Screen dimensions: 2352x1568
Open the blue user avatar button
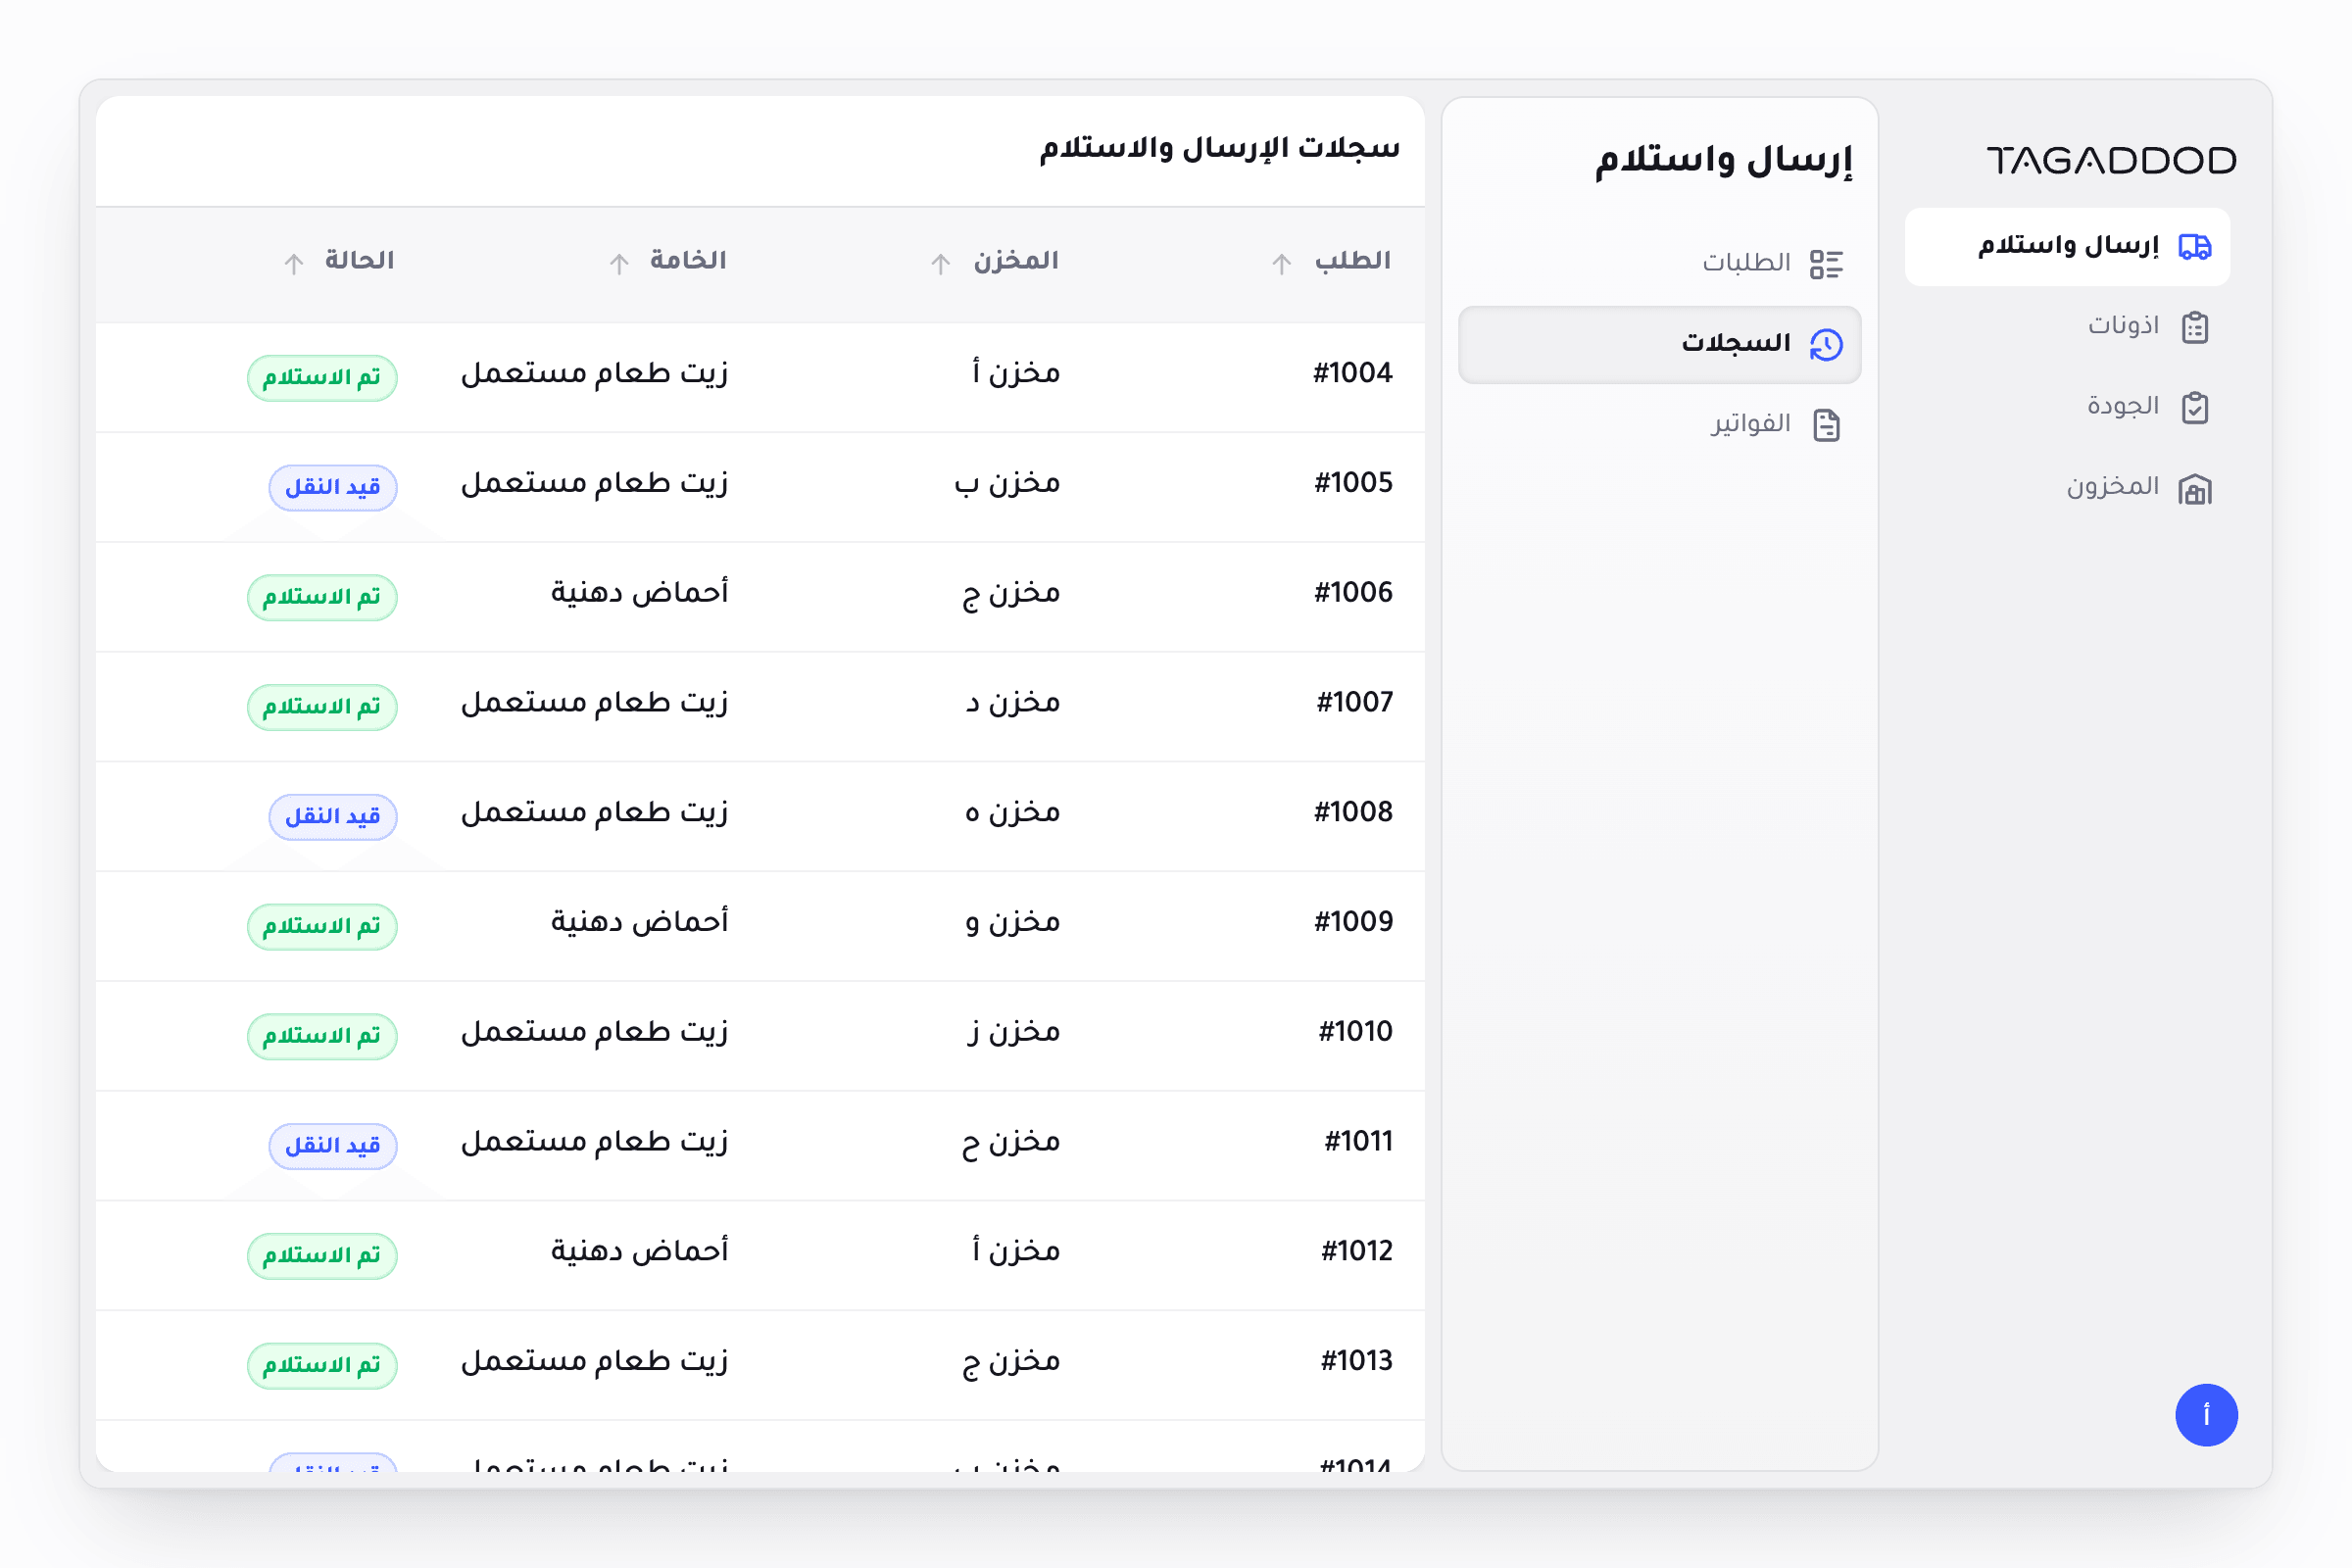click(x=2206, y=1415)
